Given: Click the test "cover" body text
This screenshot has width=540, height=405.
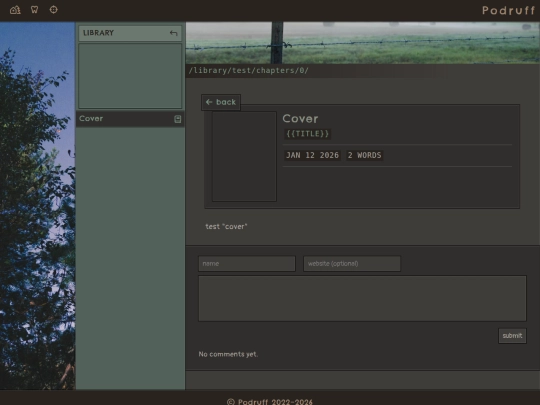Looking at the screenshot, I should [226, 227].
